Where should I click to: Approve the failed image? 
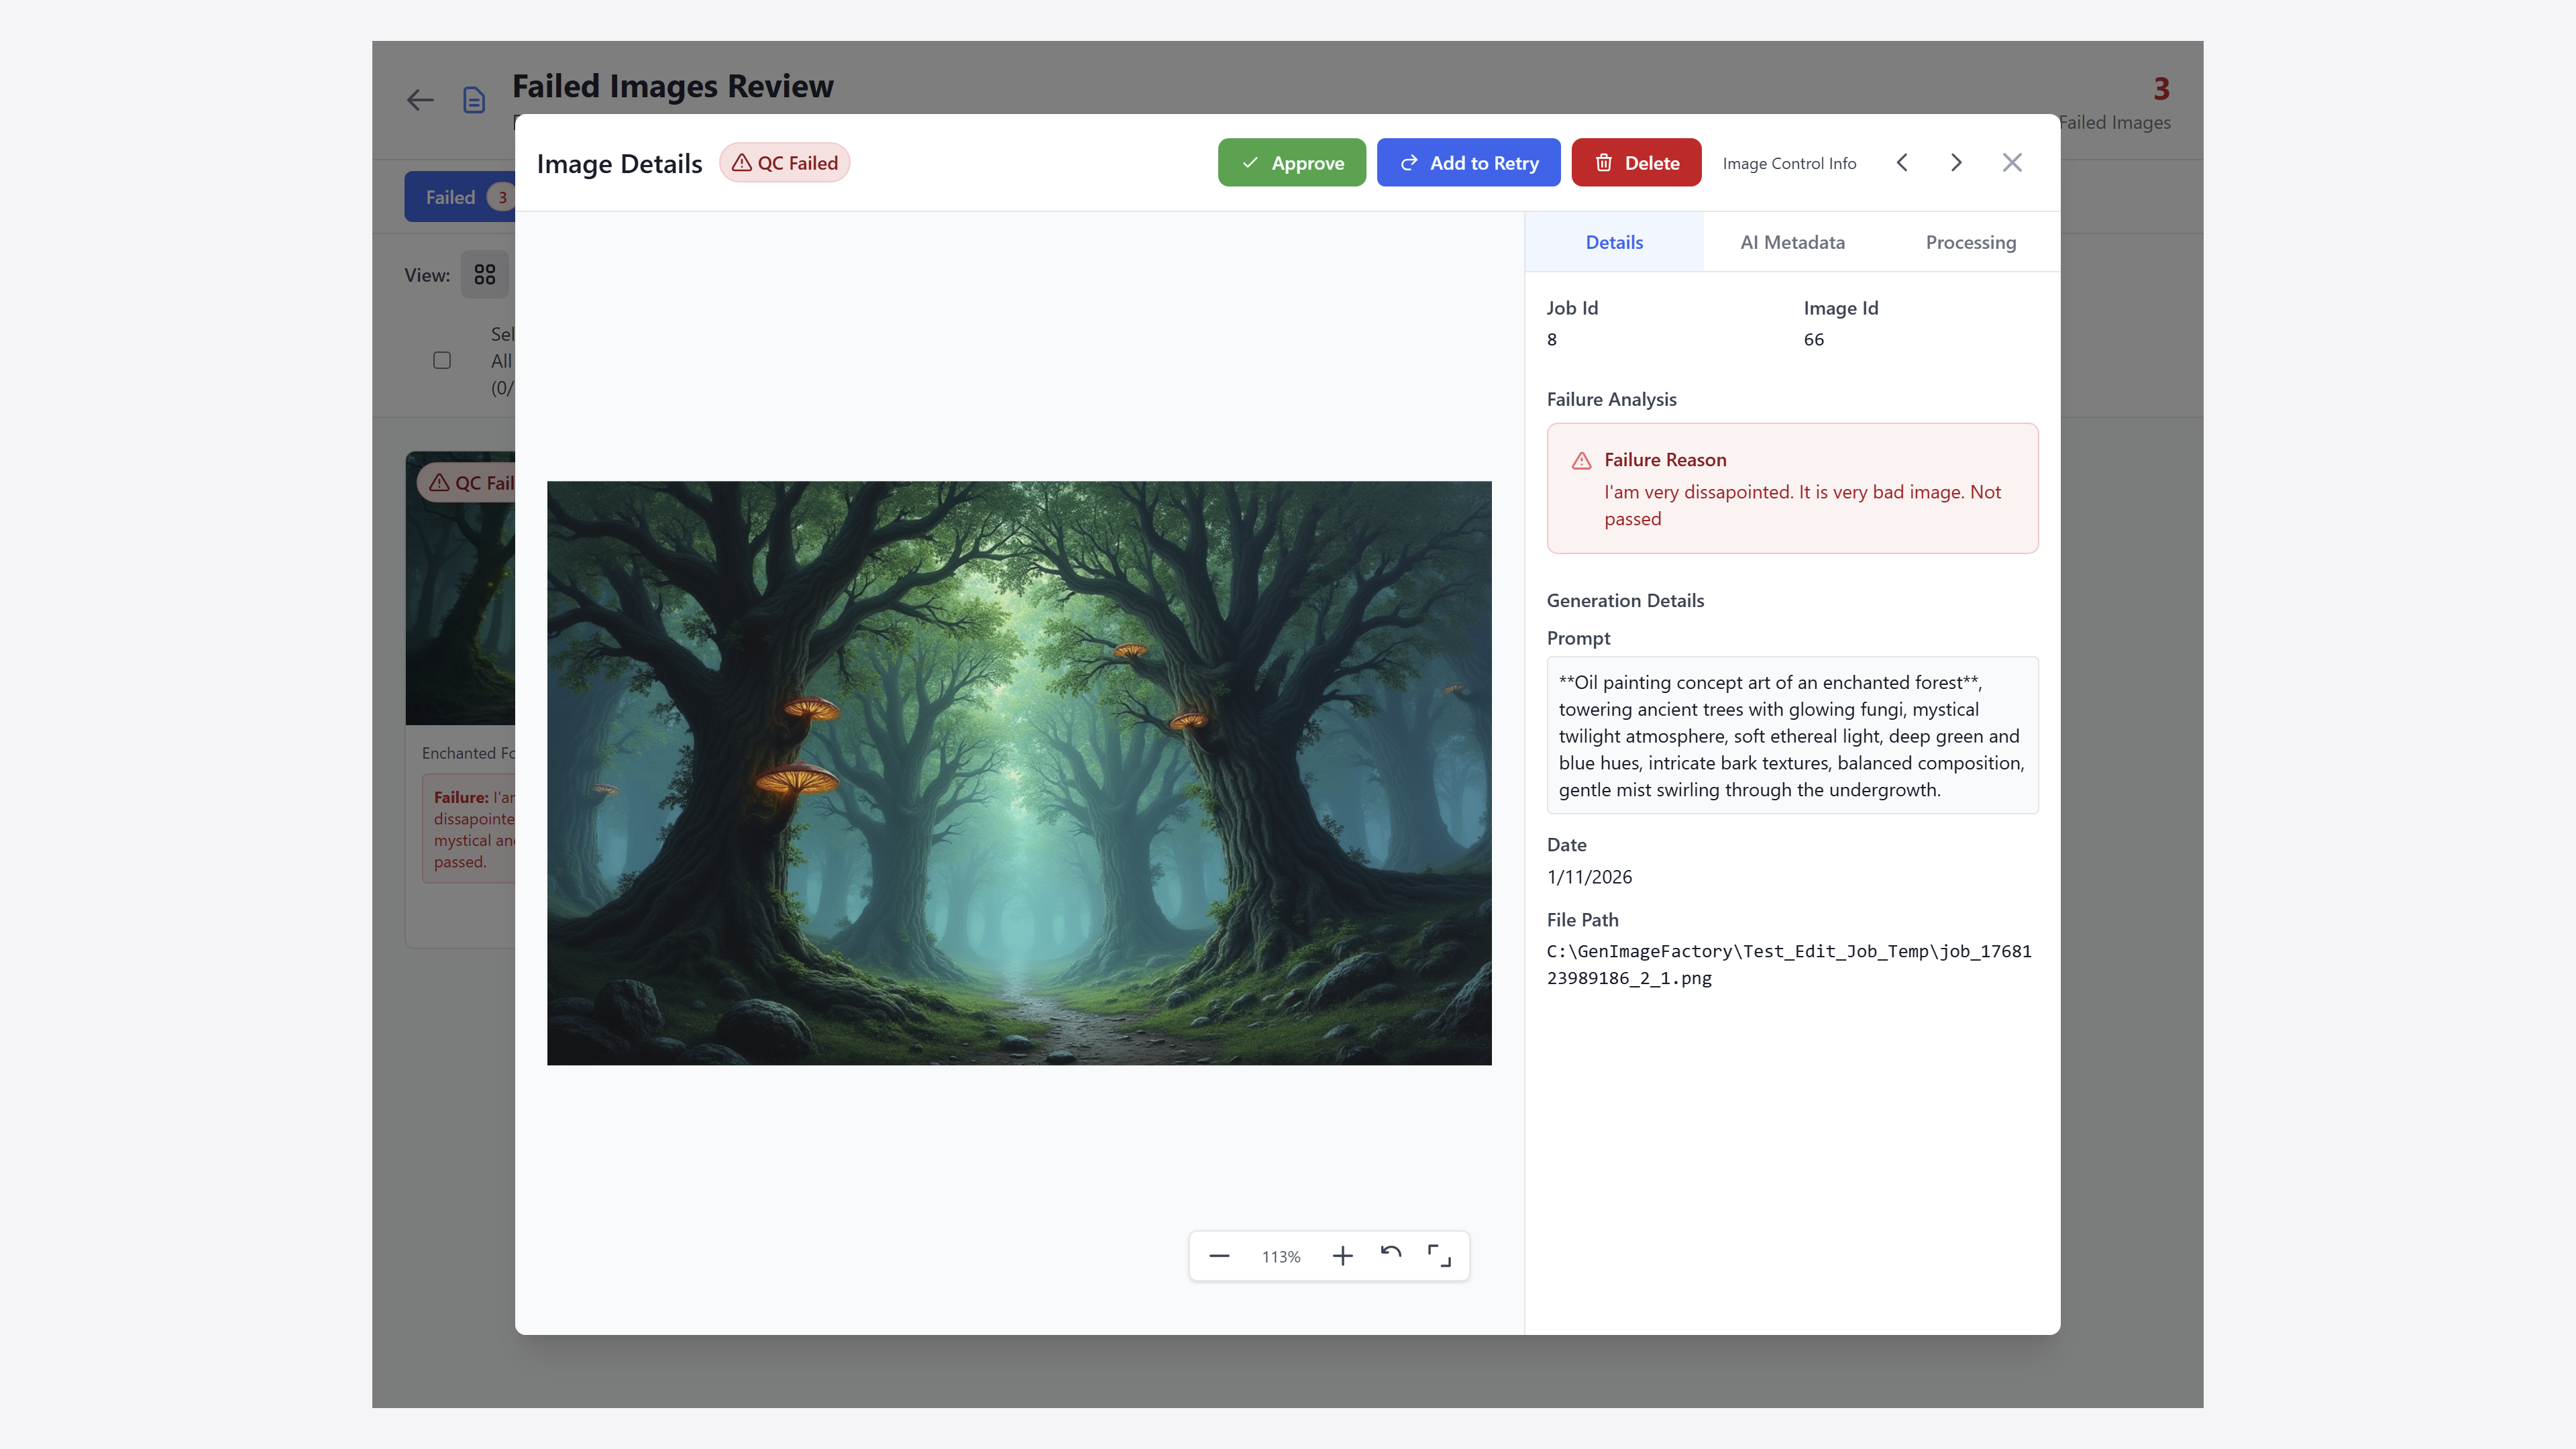tap(1291, 163)
